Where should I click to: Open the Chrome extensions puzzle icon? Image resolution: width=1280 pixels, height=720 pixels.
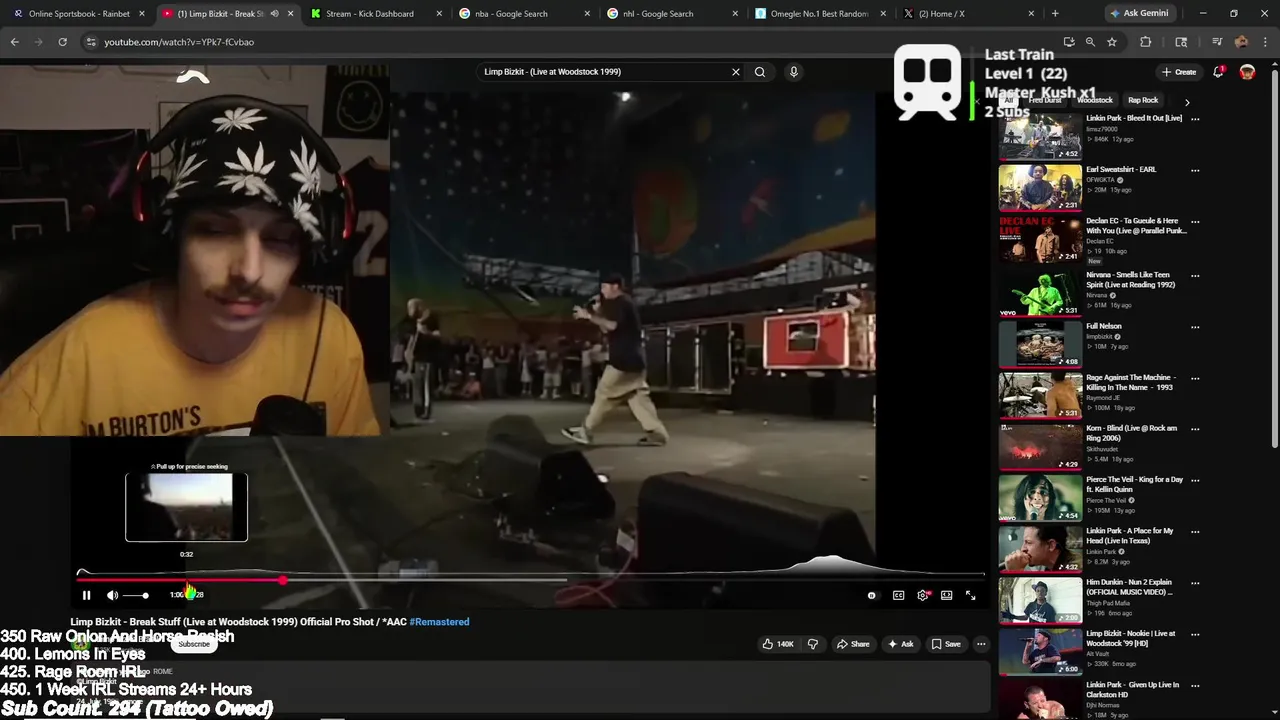1146,42
